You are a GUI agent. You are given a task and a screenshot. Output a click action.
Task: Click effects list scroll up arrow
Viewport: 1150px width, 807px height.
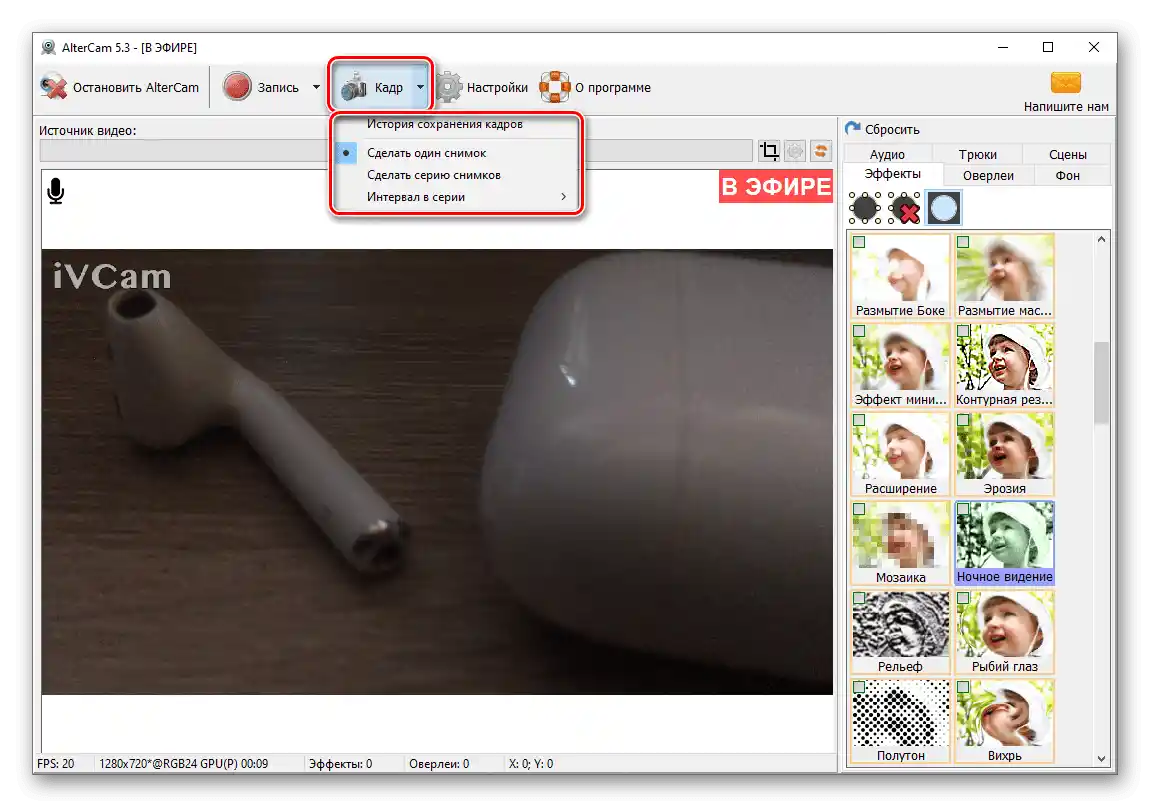[1101, 239]
